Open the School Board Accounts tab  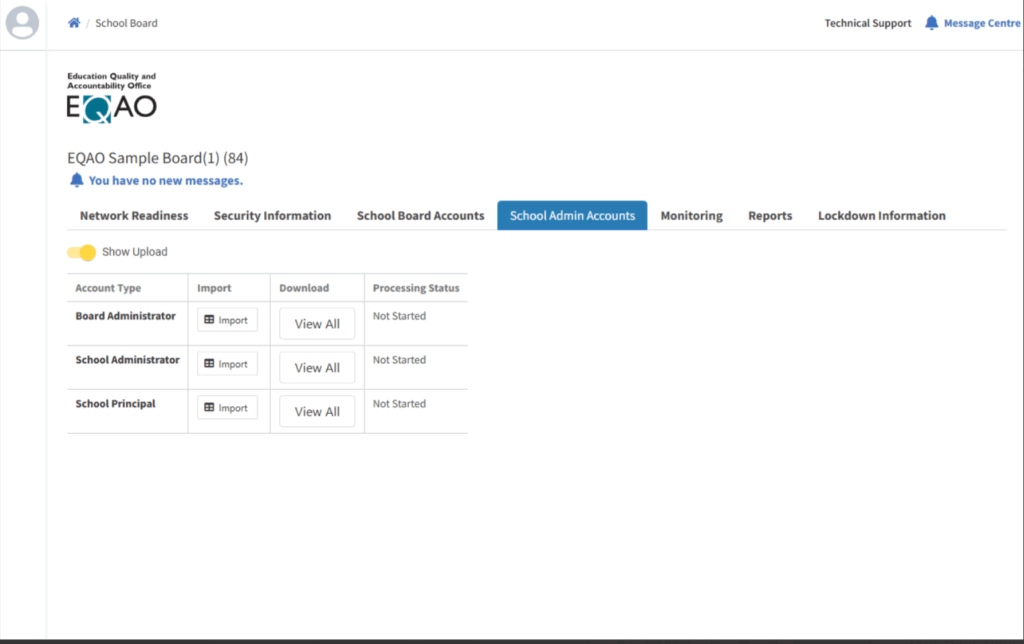(x=420, y=216)
